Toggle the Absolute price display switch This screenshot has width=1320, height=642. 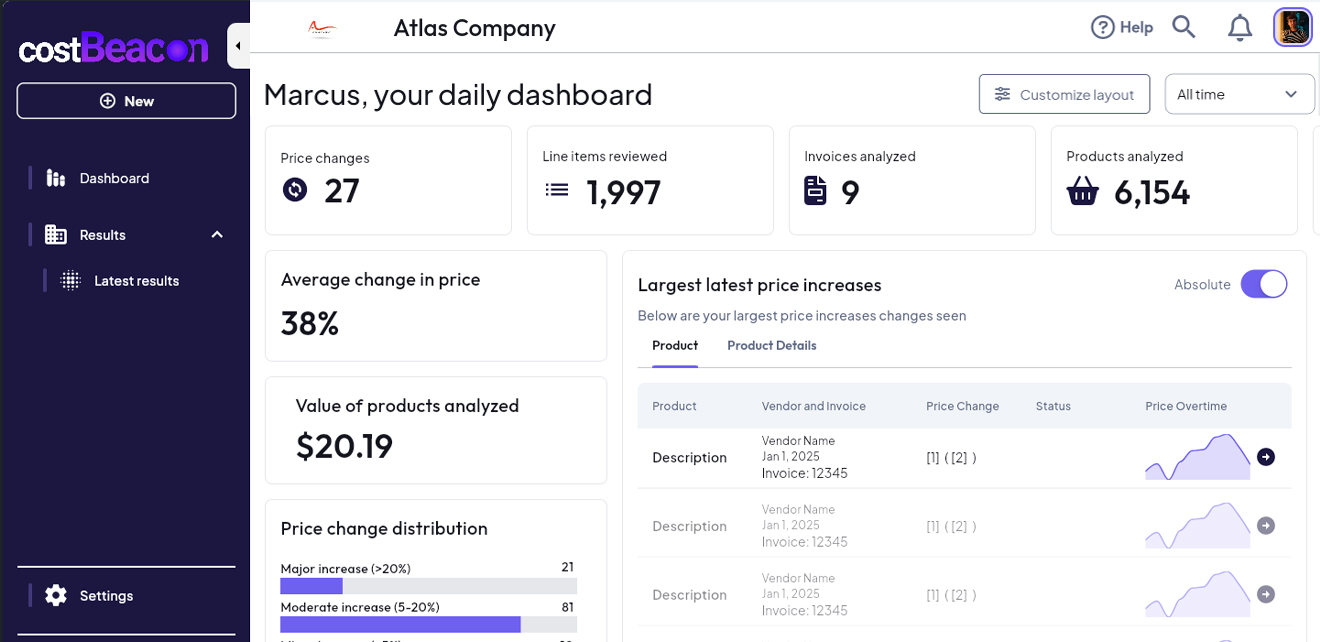click(x=1264, y=284)
